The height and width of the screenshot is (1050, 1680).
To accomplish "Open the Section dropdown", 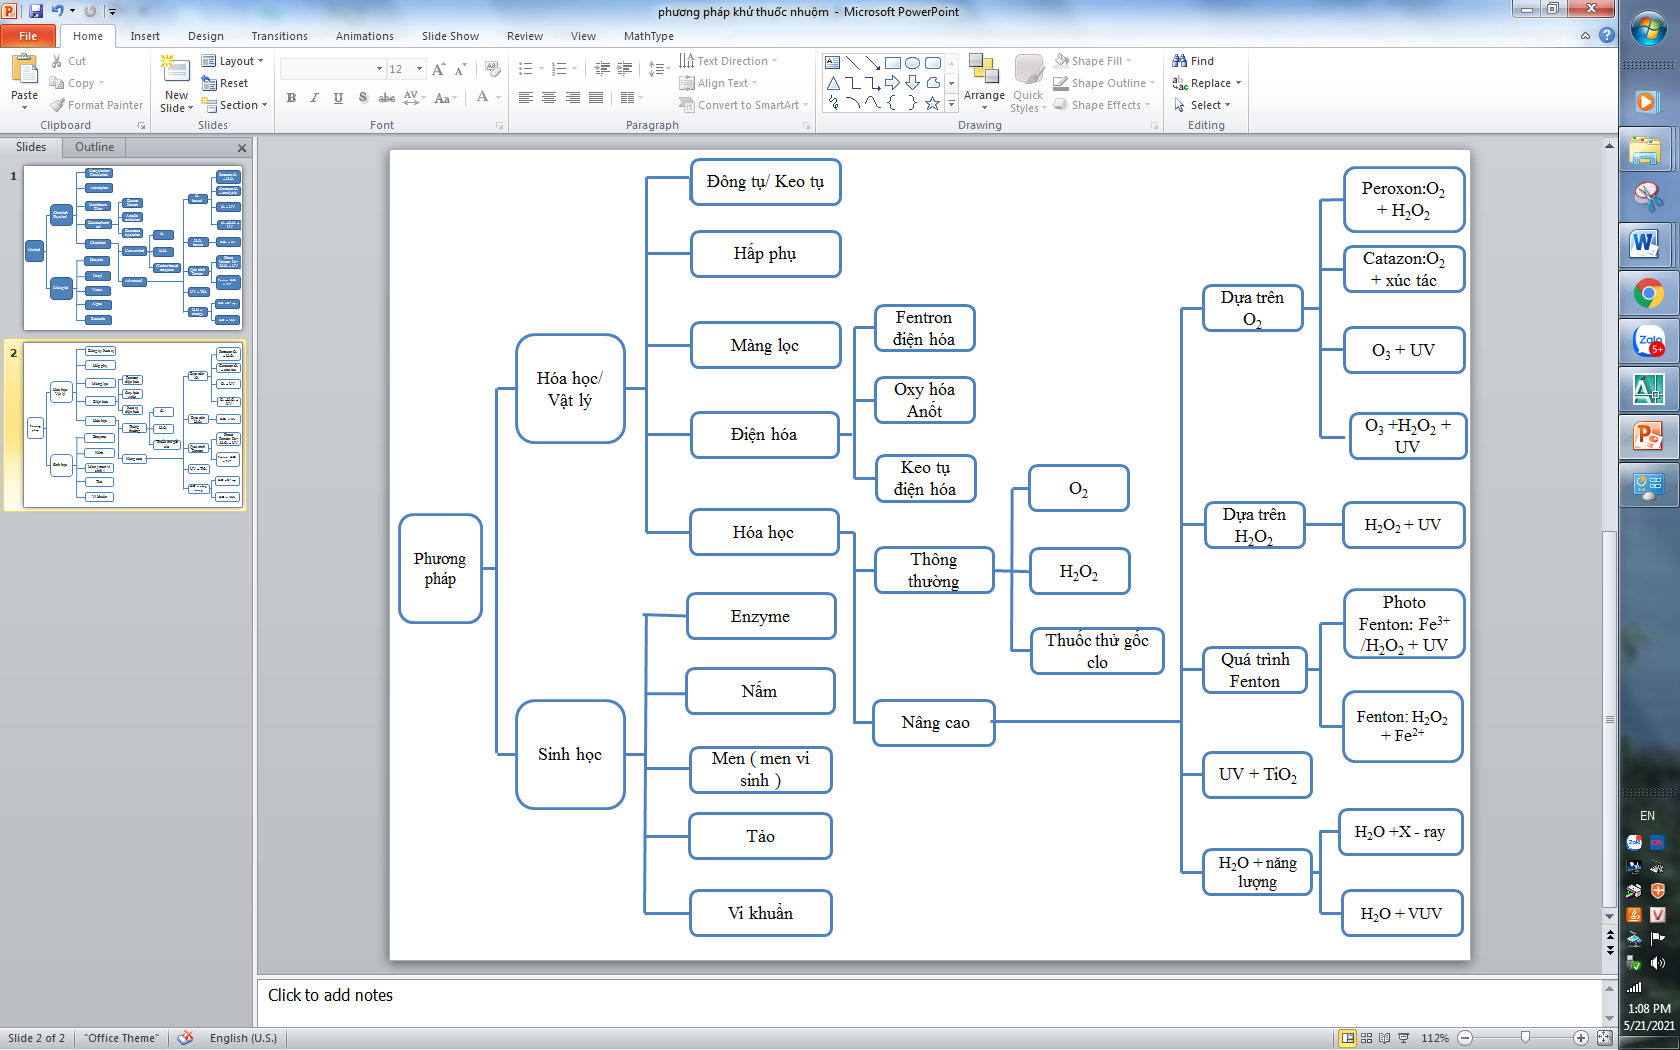I will pyautogui.click(x=235, y=105).
